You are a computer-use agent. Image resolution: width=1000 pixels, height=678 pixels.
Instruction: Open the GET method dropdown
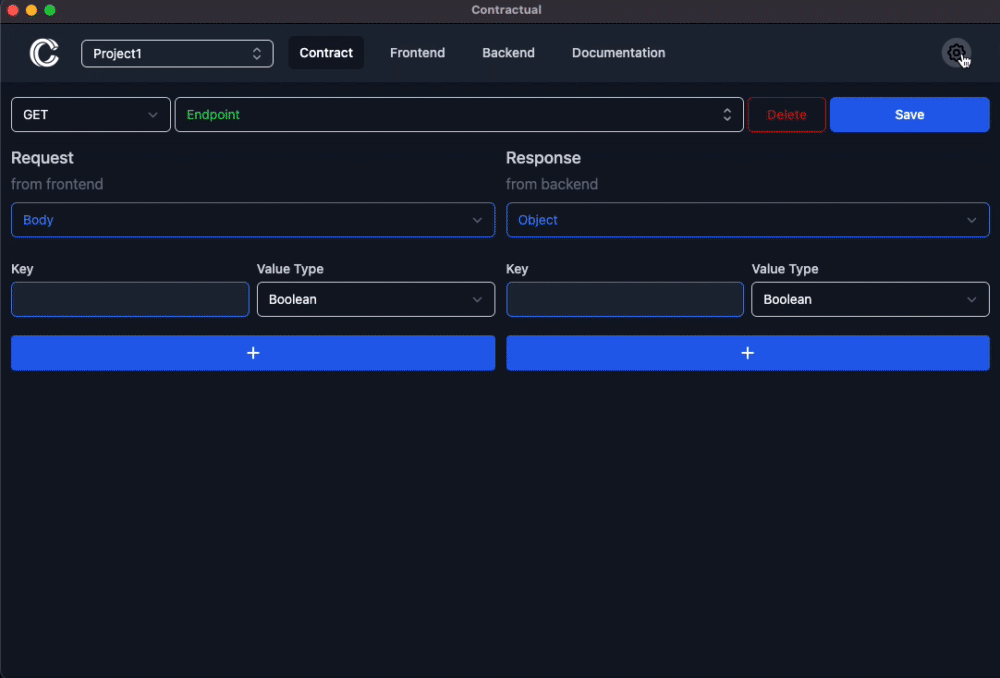pyautogui.click(x=91, y=115)
